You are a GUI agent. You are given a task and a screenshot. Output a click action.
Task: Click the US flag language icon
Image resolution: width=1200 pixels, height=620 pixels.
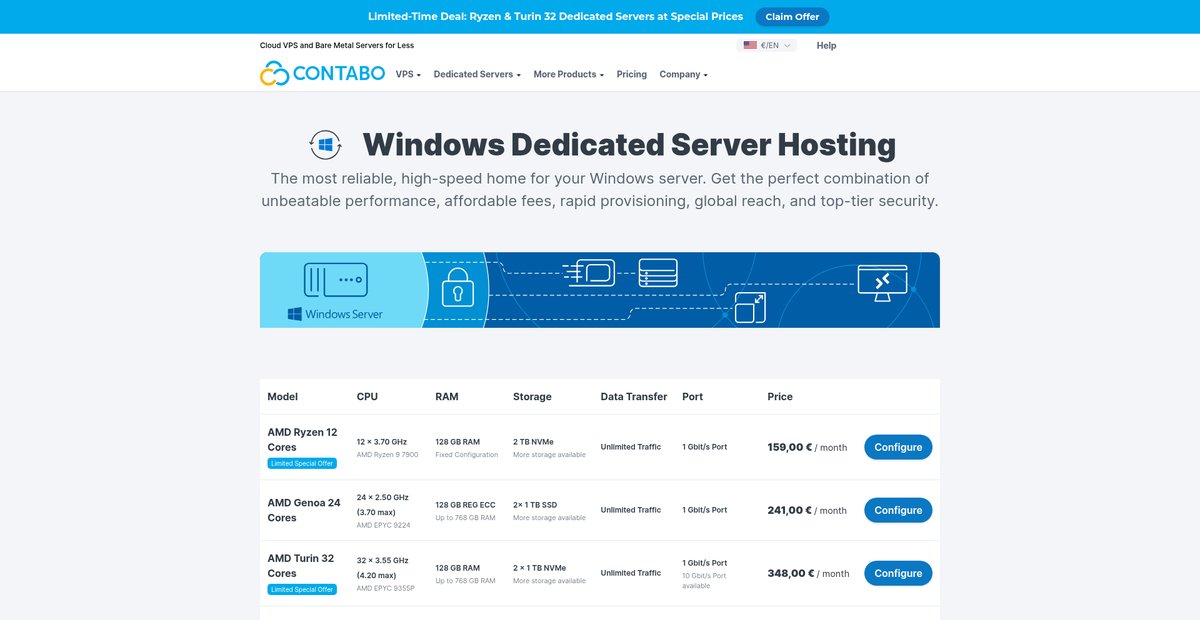(x=750, y=45)
